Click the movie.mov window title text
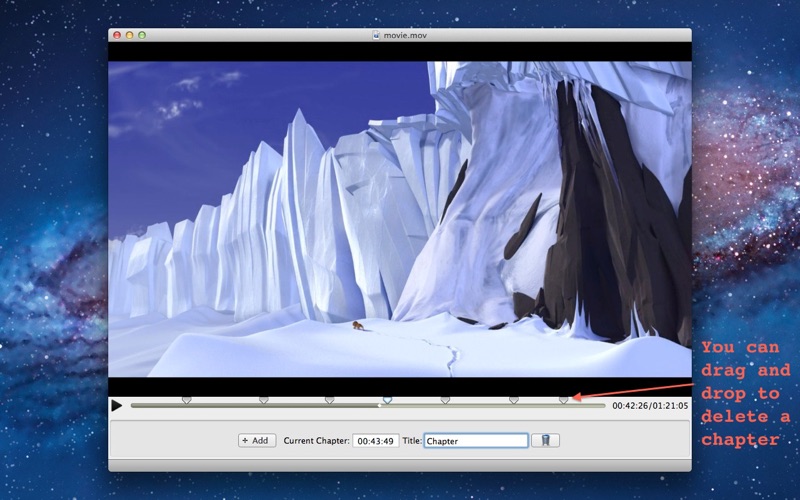This screenshot has height=500, width=800. [405, 35]
